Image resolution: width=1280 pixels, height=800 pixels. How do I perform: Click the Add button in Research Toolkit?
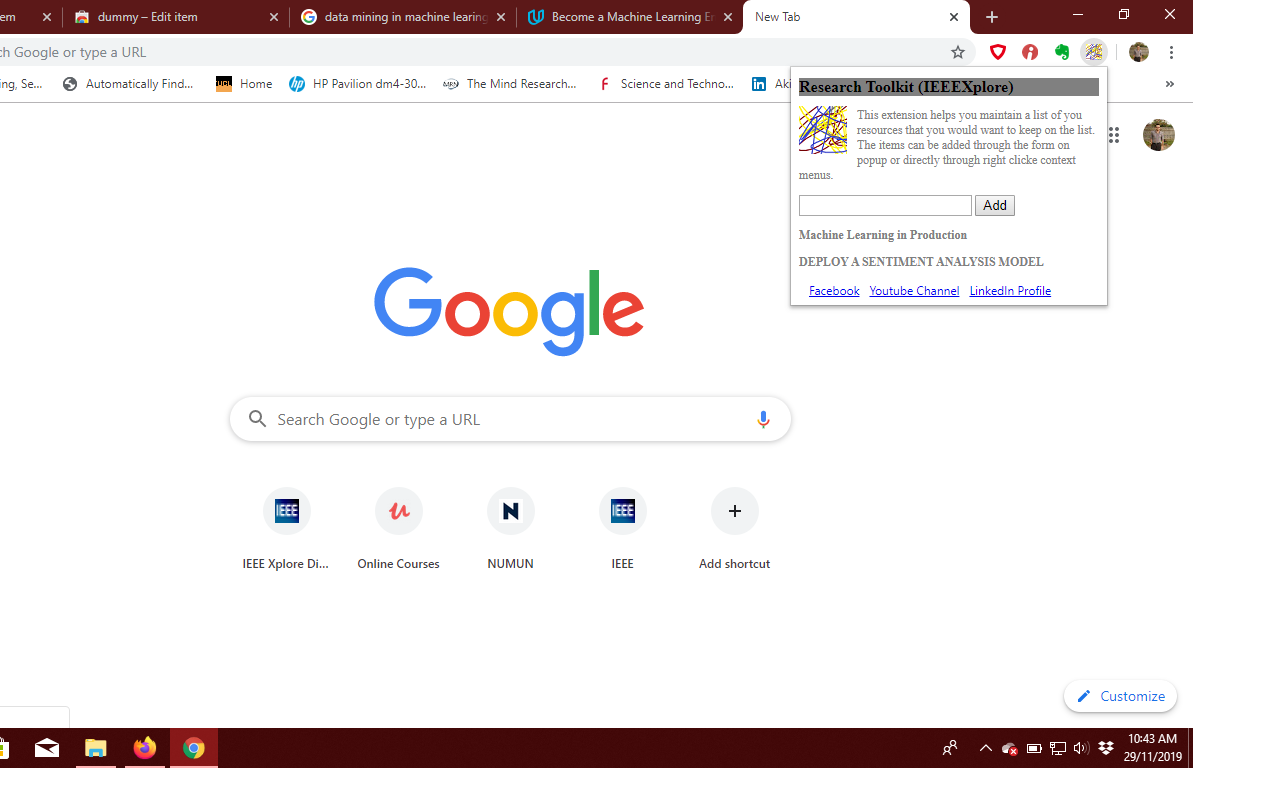click(x=994, y=205)
